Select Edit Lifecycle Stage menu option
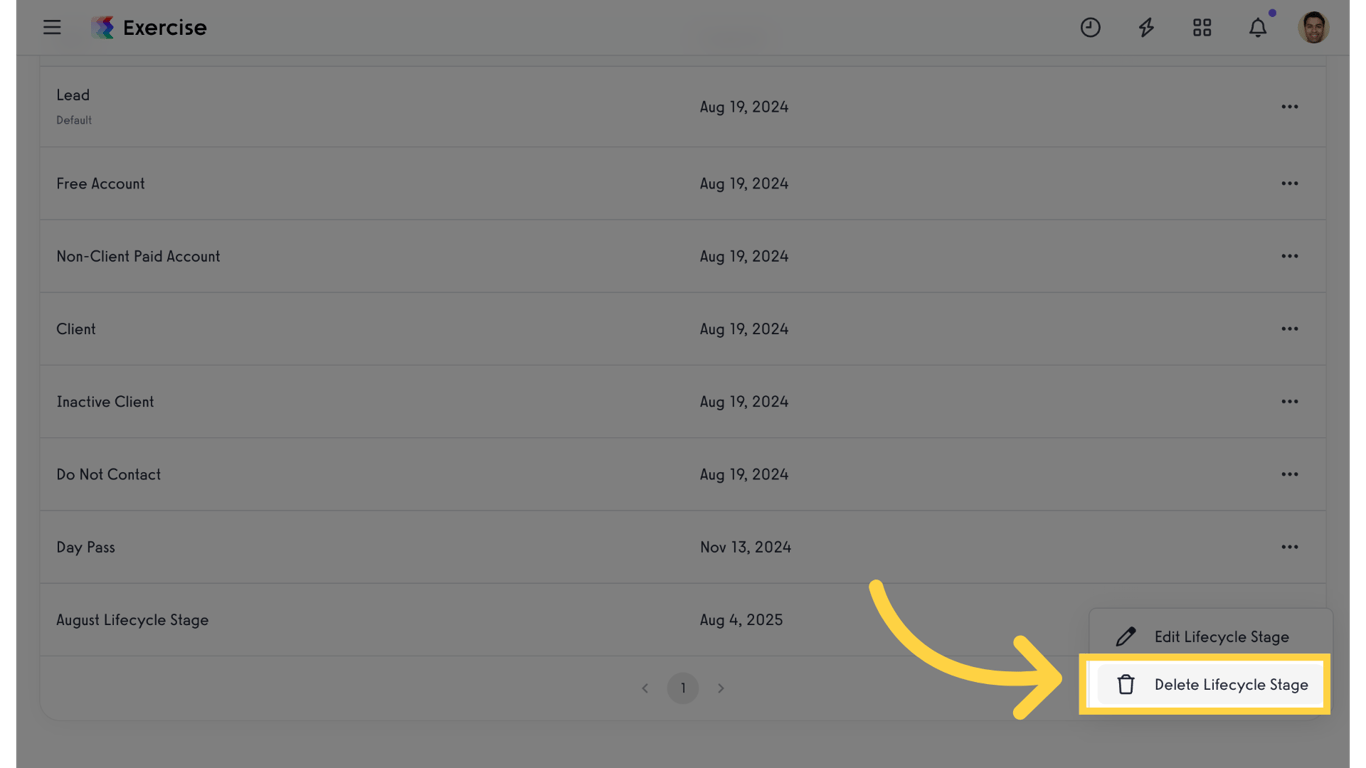Viewport: 1366px width, 768px height. [x=1221, y=637]
